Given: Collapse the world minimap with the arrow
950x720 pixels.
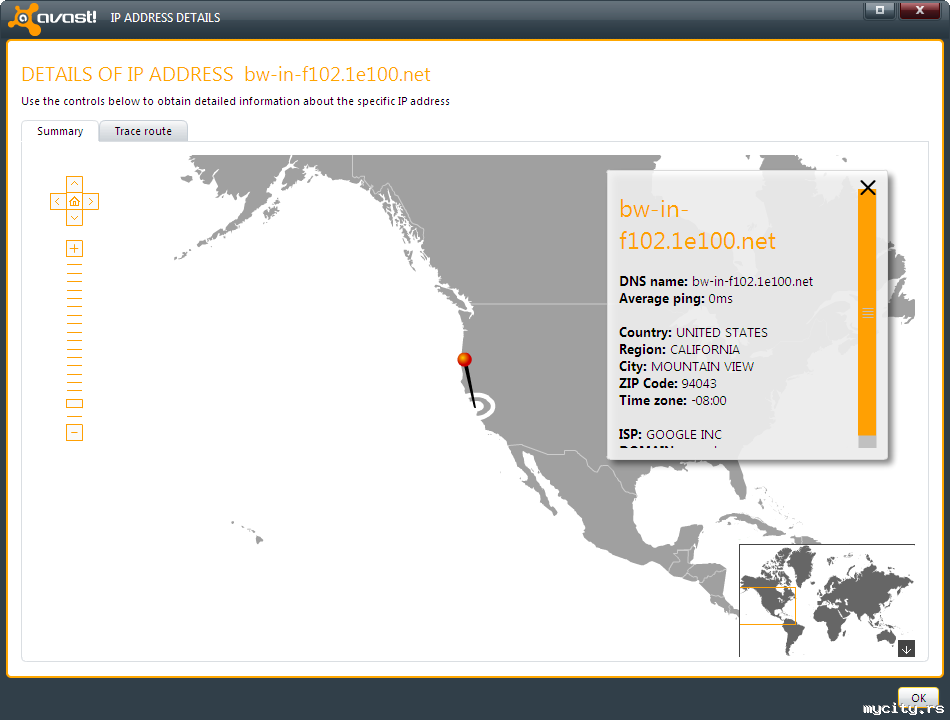Looking at the screenshot, I should coord(906,649).
